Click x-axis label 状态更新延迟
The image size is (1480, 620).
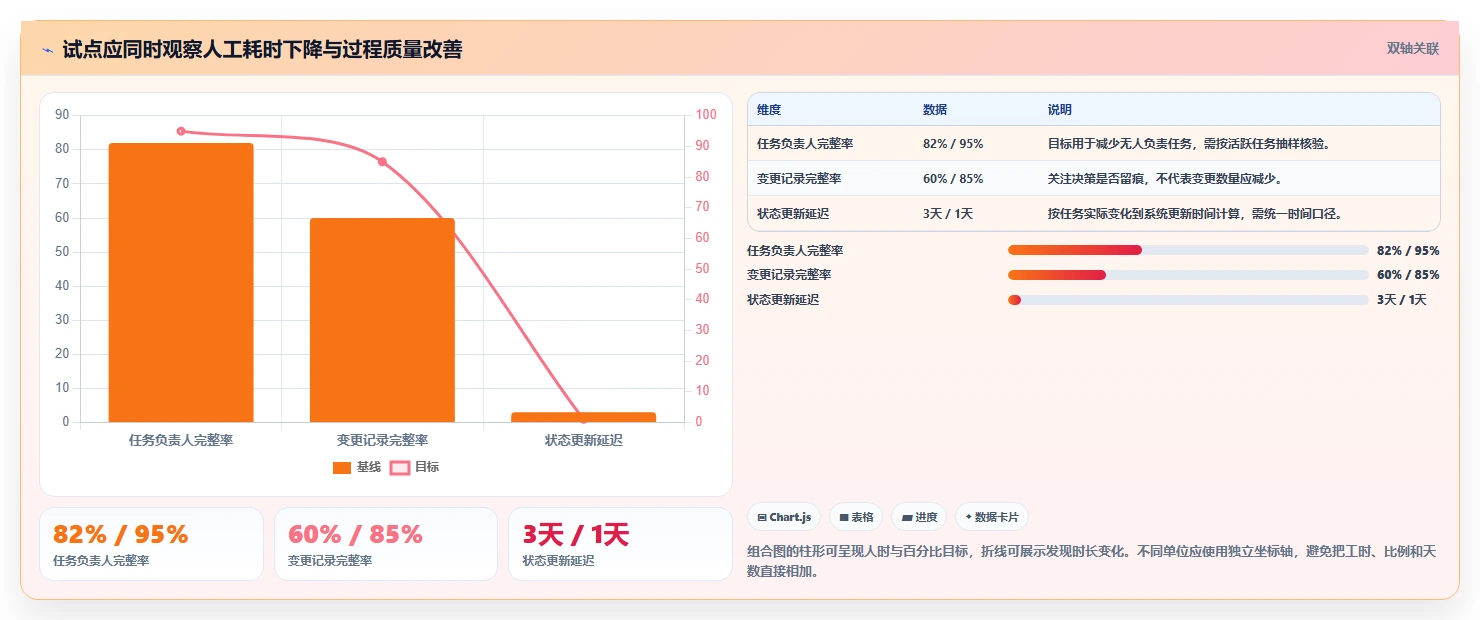pyautogui.click(x=583, y=440)
